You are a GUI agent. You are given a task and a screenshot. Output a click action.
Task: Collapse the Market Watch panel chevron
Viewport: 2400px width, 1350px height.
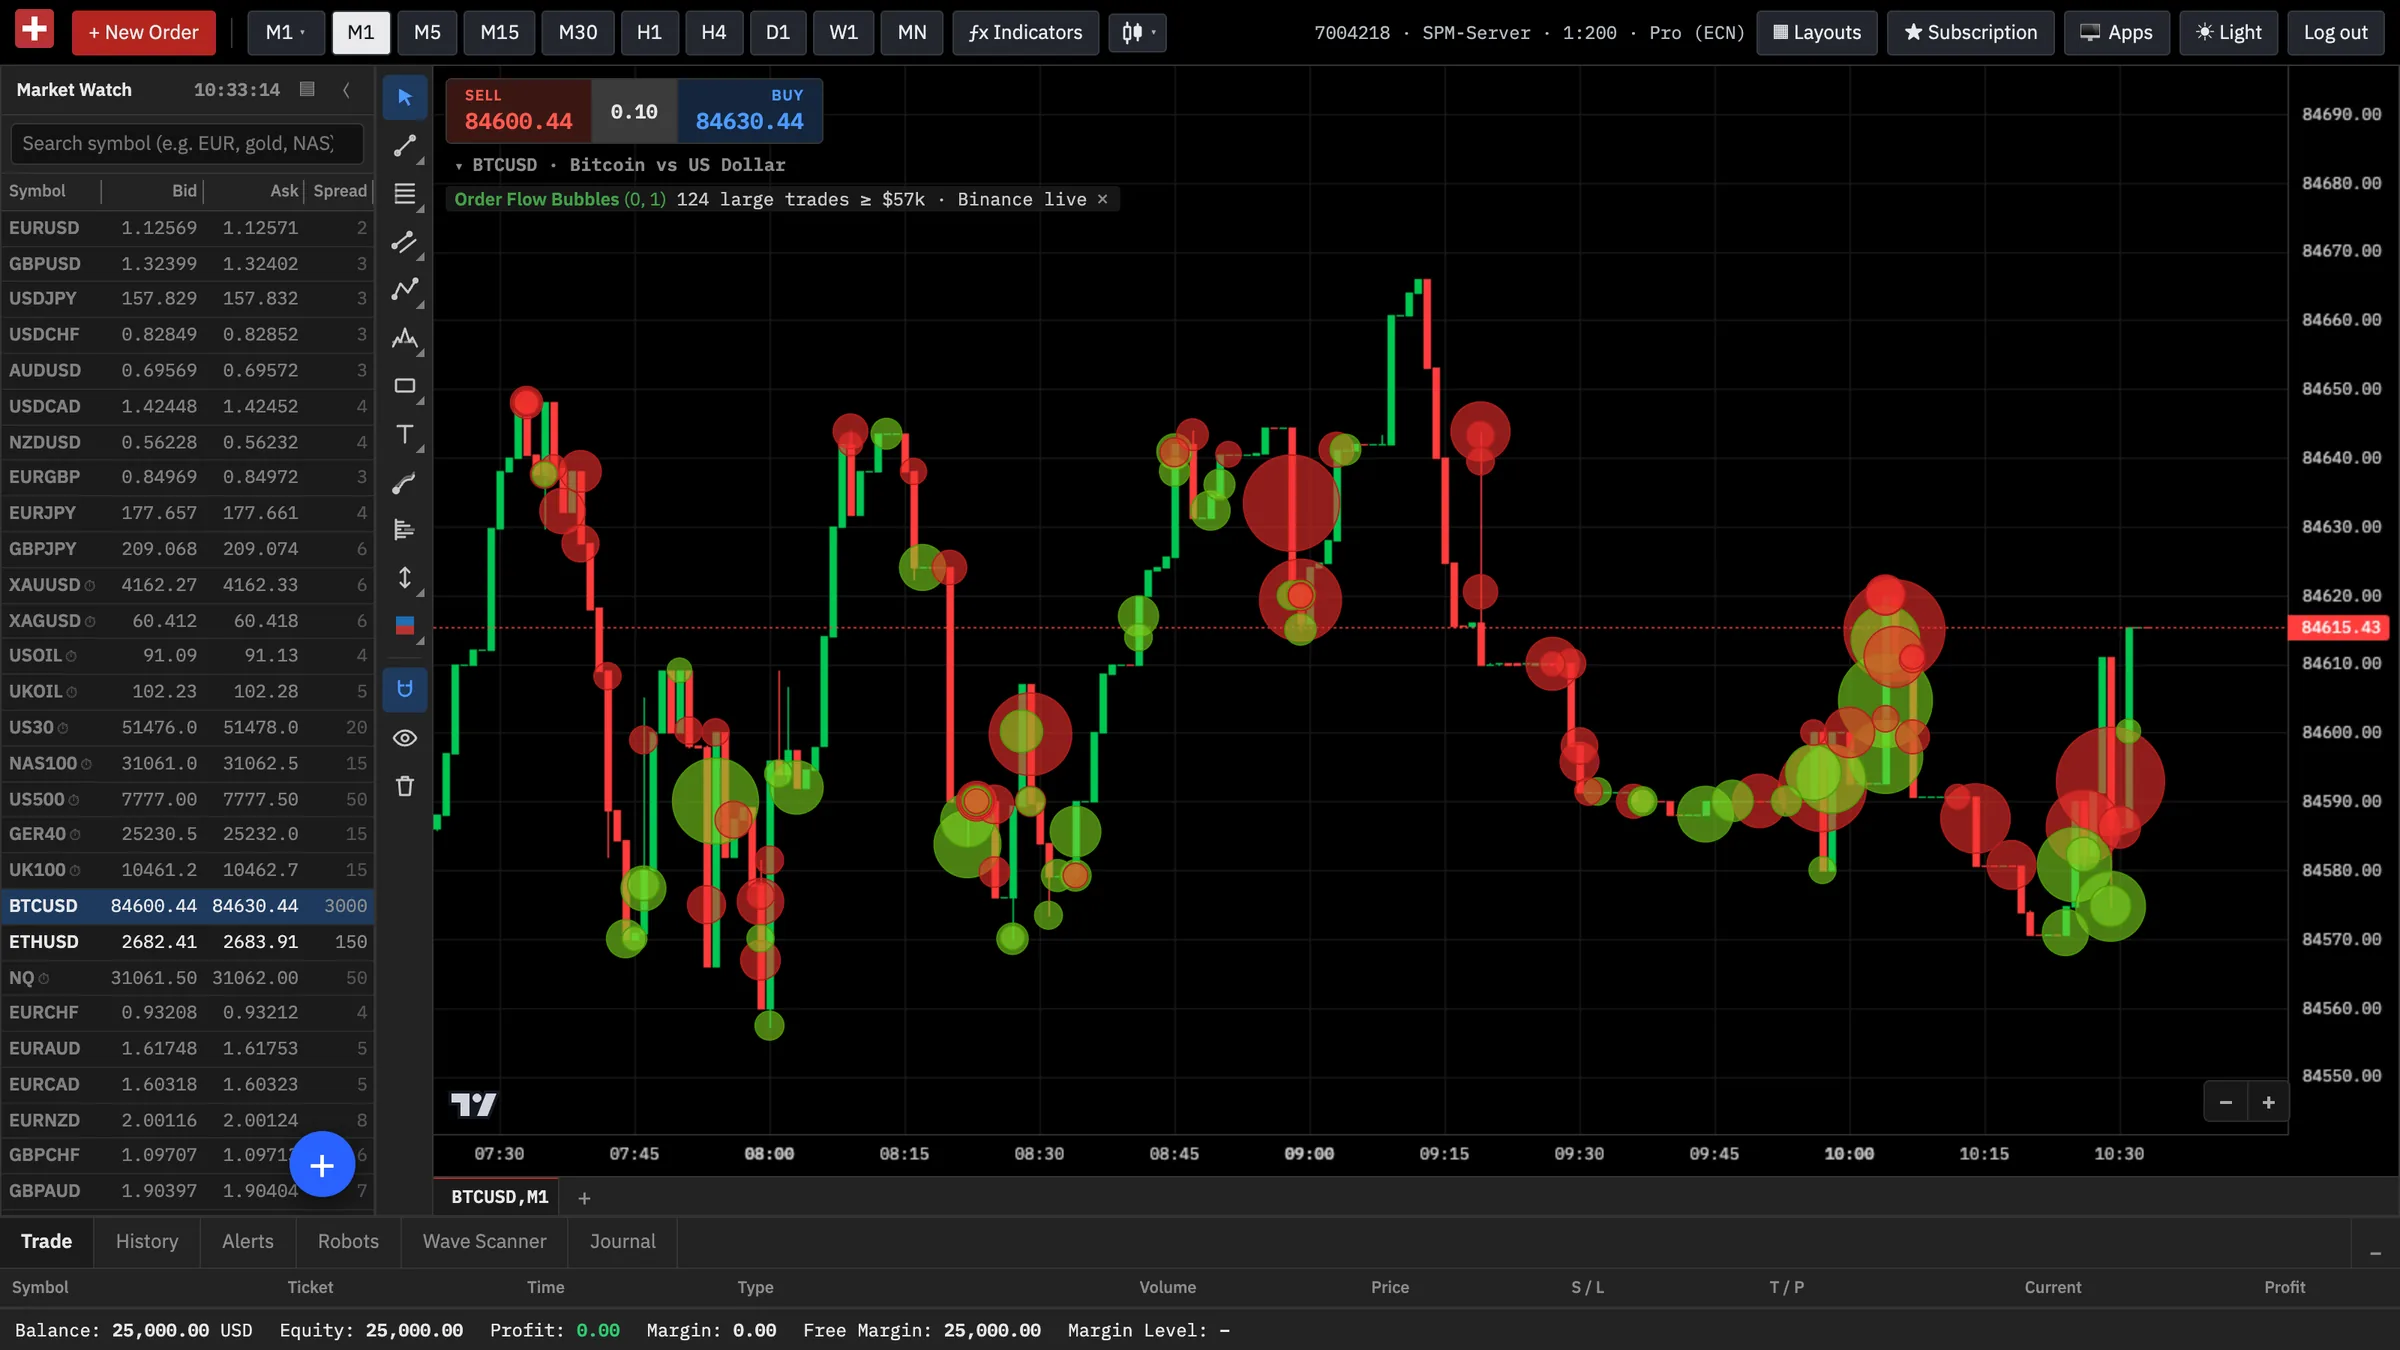pyautogui.click(x=346, y=90)
